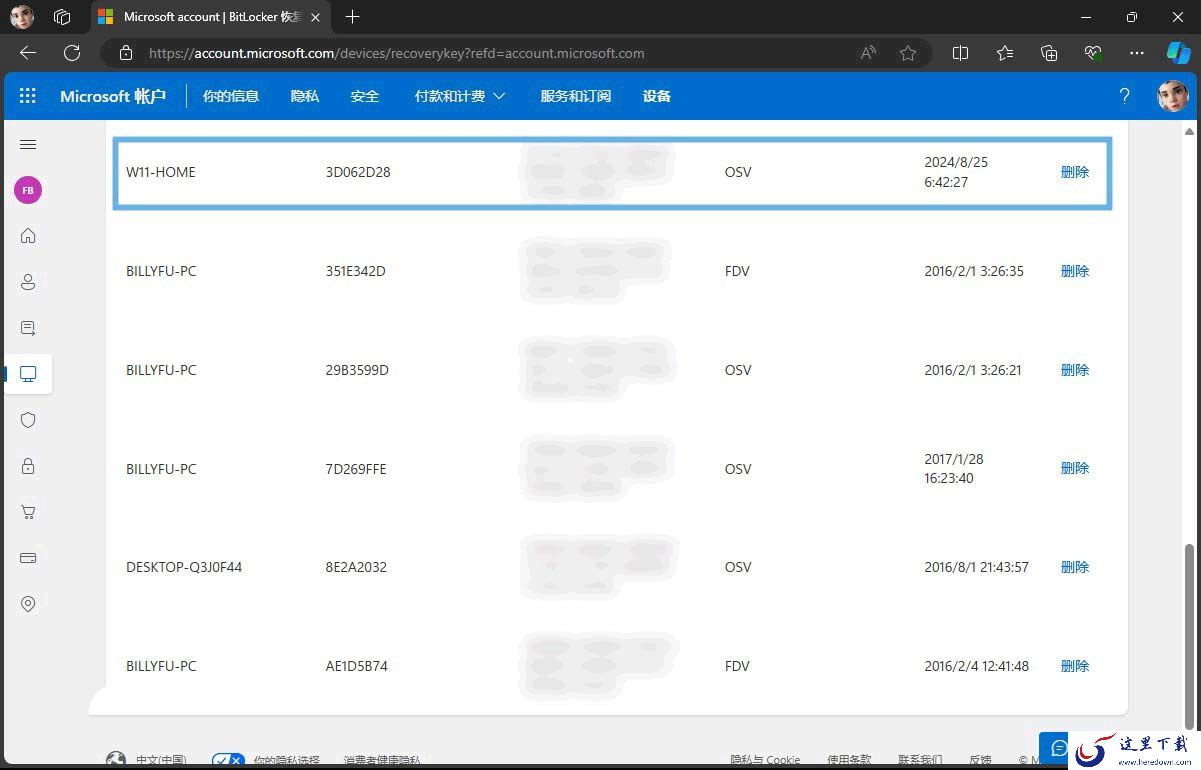This screenshot has height=770, width=1201.
Task: Close the BitLocker tab
Action: [x=316, y=17]
